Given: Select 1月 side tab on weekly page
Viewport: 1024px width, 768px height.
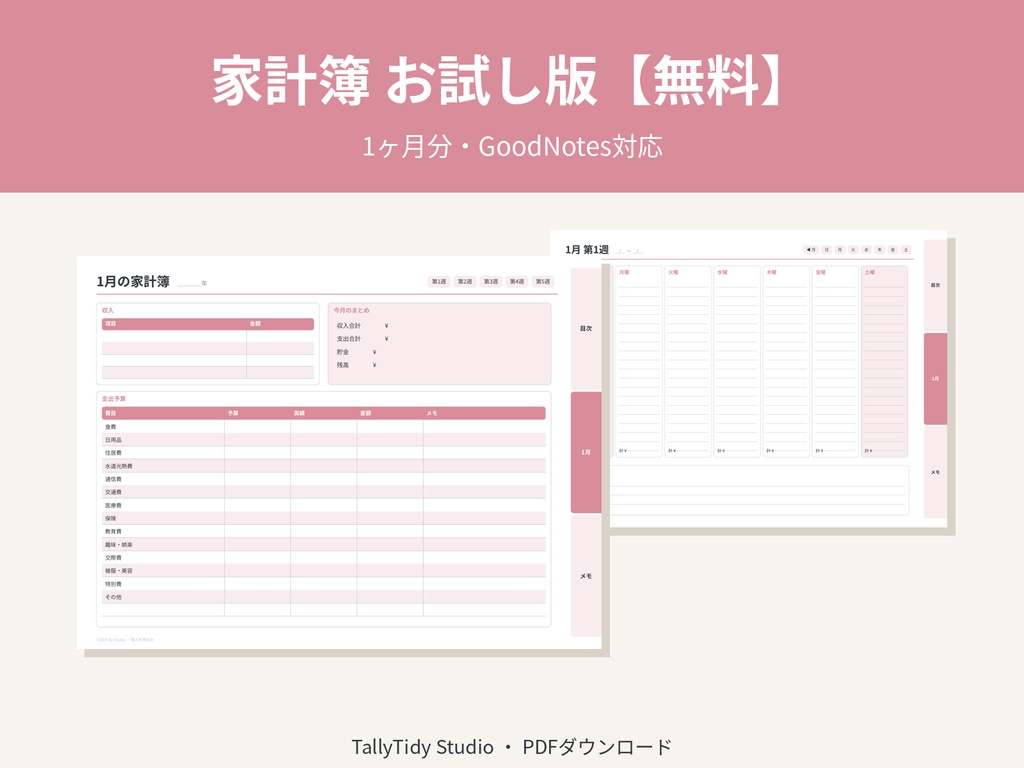Looking at the screenshot, I should click(x=935, y=379).
